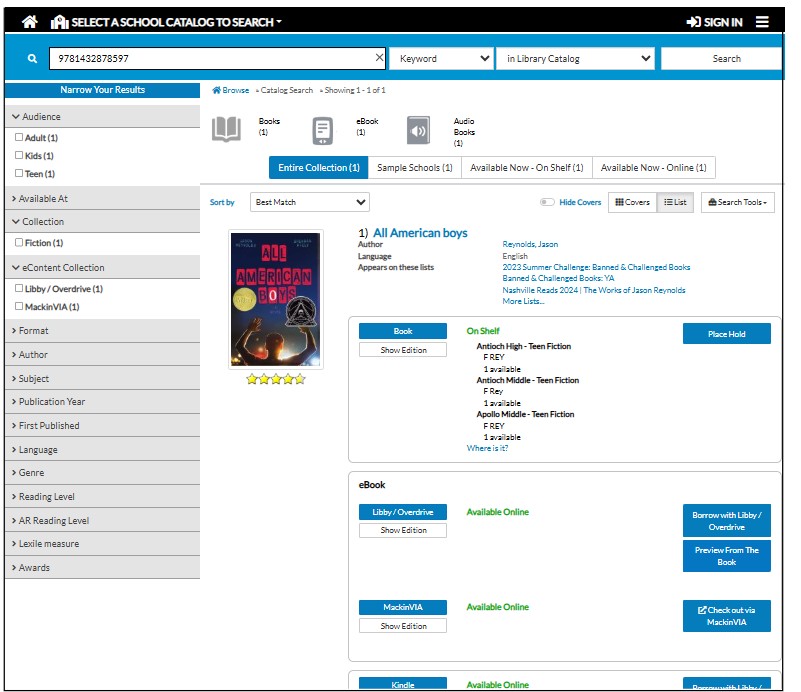801x692 pixels.
Task: Switch to Available Now - On Shelf tab
Action: click(526, 168)
